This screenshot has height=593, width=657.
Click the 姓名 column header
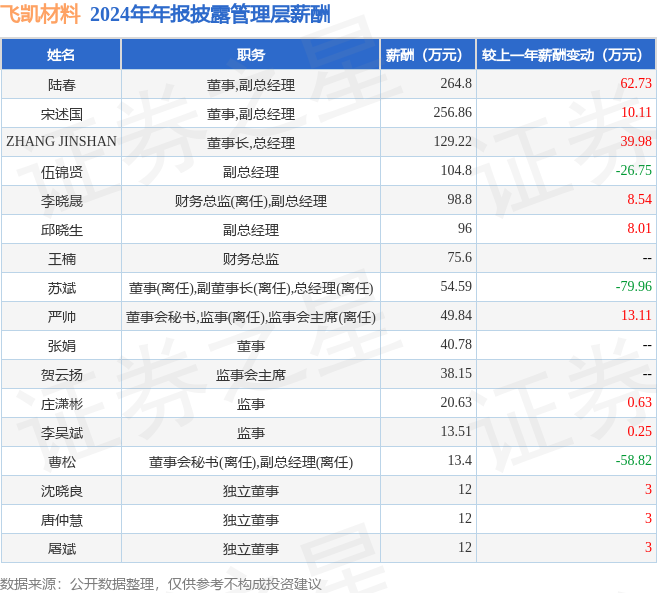(x=61, y=54)
